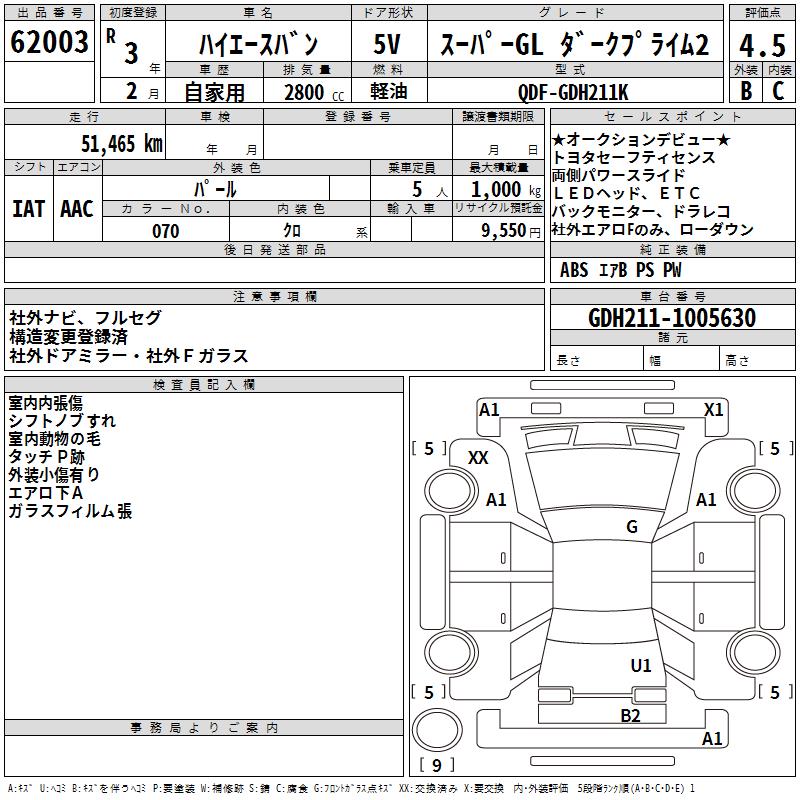This screenshot has width=800, height=800.
Task: Select the inspector remark 室内動物の毛
Action: tap(54, 439)
